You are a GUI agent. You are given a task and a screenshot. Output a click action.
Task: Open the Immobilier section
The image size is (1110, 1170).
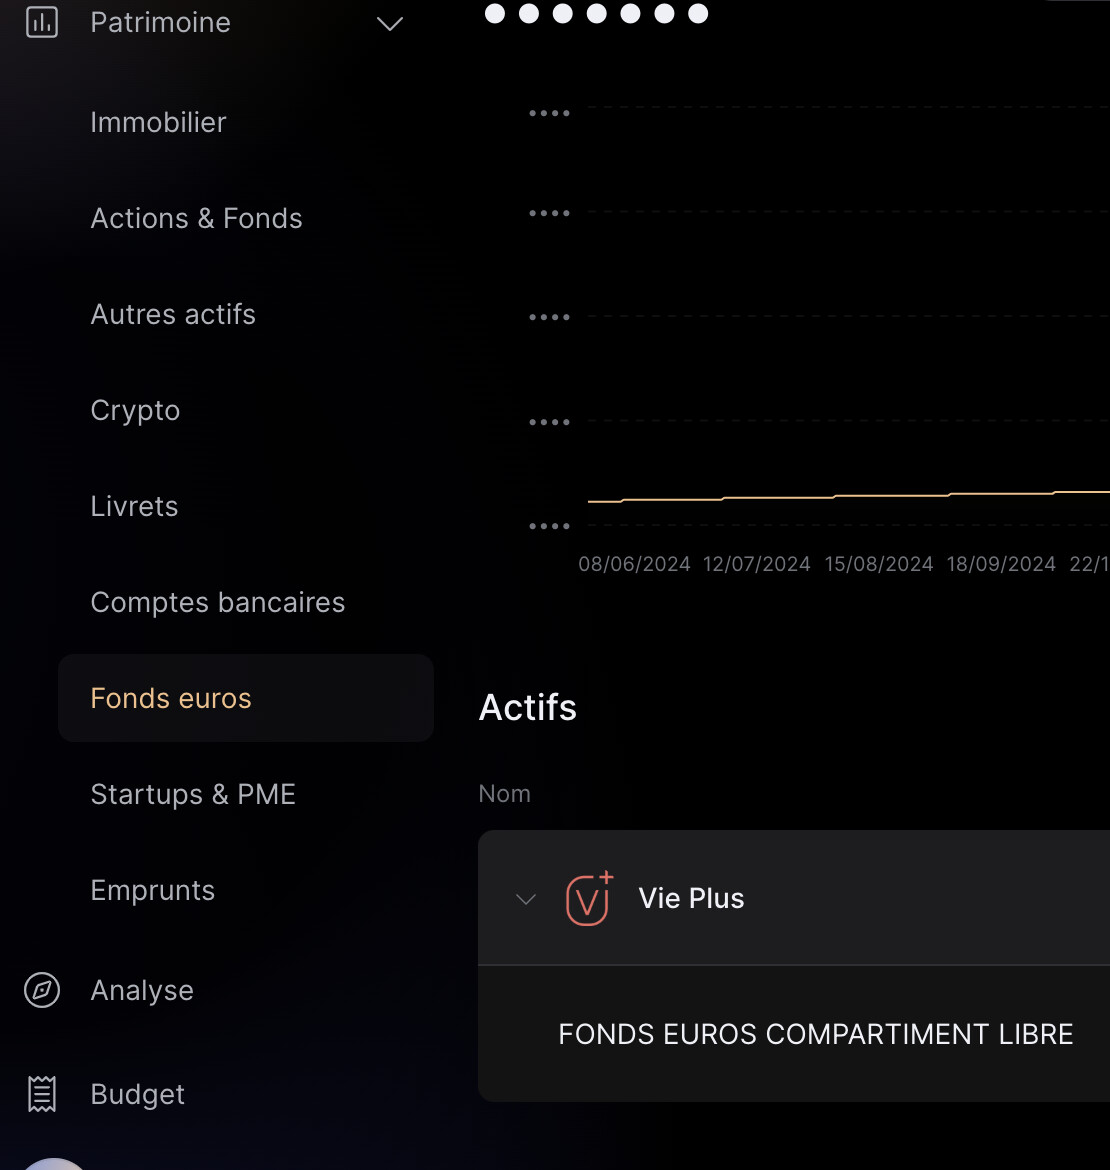[x=158, y=122]
